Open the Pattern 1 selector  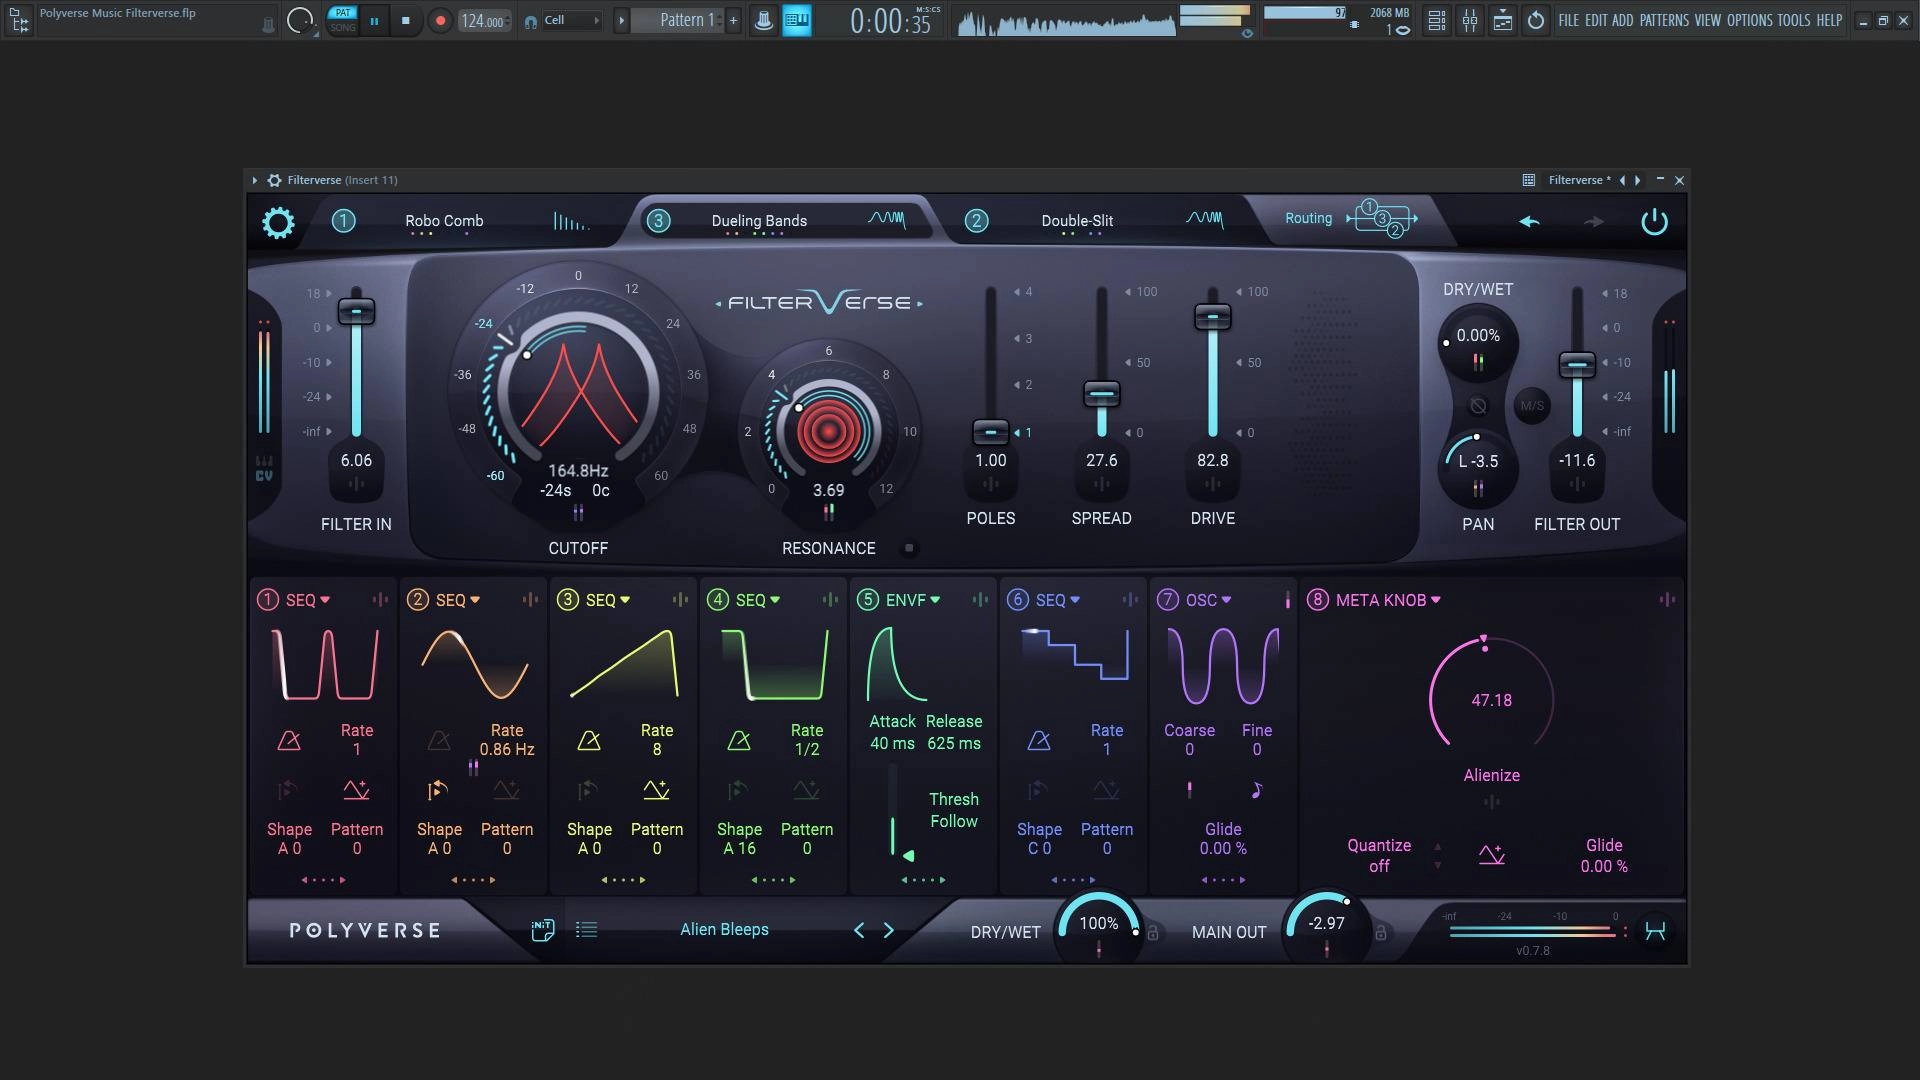[x=687, y=20]
